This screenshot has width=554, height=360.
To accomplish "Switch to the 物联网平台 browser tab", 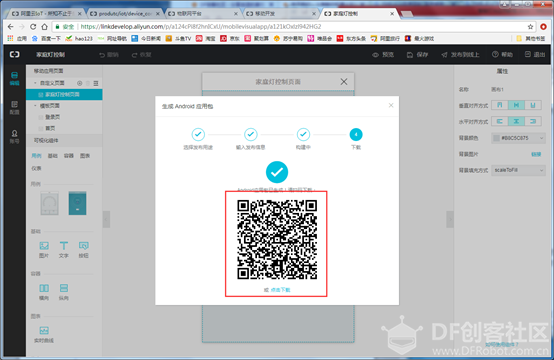I will pos(203,14).
